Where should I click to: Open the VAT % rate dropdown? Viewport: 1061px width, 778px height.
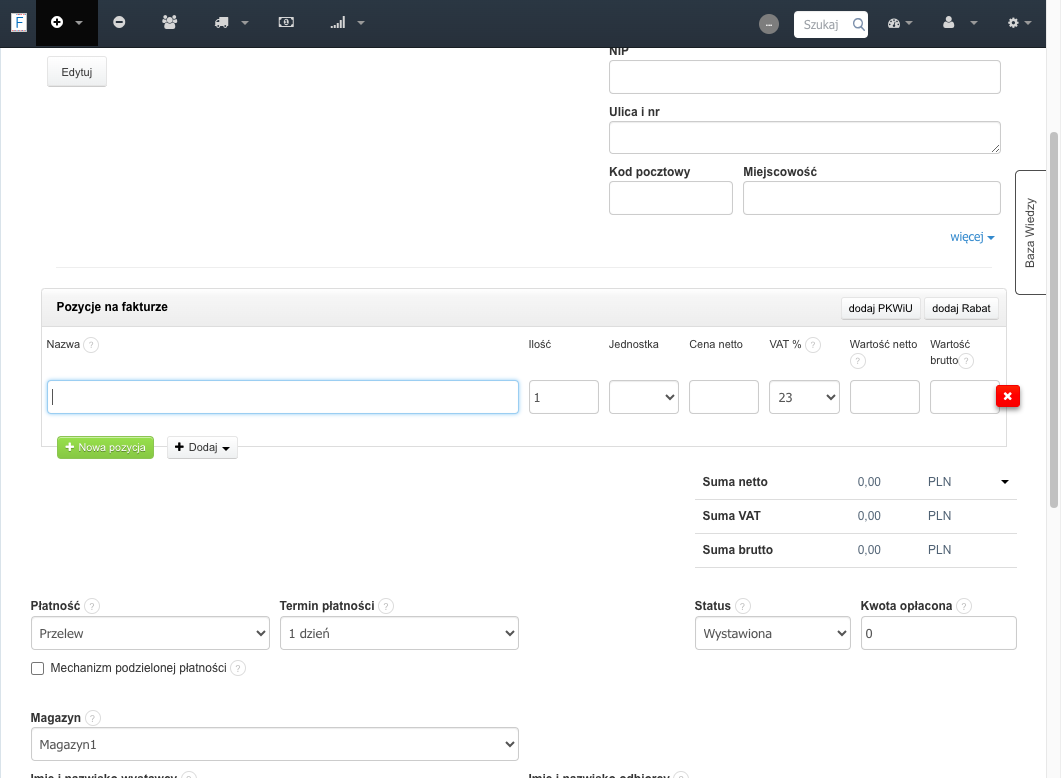[x=804, y=397]
